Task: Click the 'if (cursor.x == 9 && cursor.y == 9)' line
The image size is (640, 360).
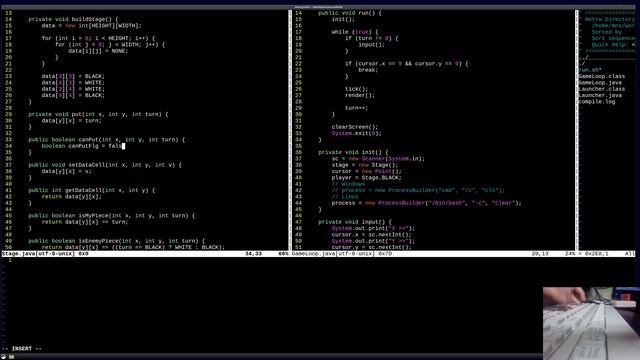Action: click(407, 64)
